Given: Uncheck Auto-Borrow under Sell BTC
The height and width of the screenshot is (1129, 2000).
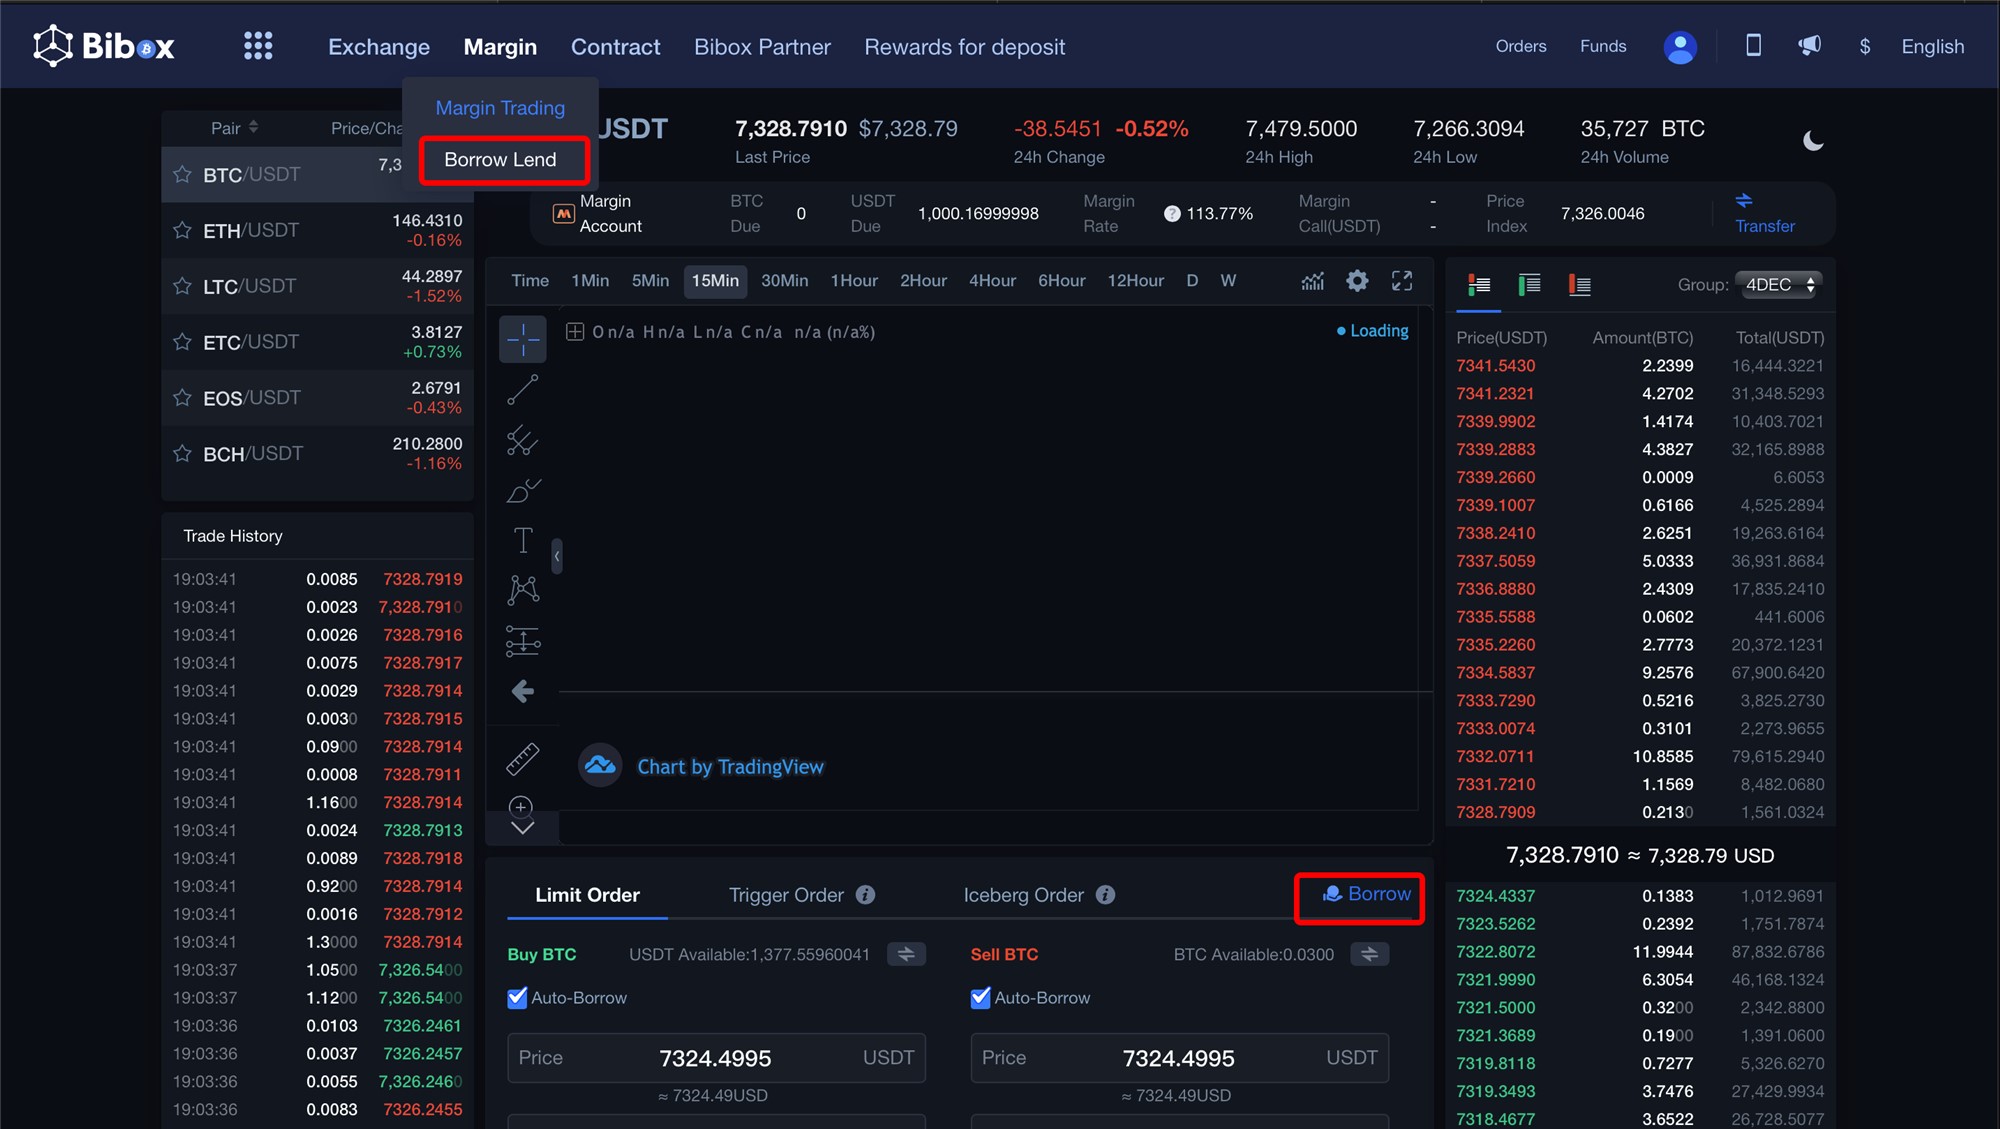Looking at the screenshot, I should point(980,998).
